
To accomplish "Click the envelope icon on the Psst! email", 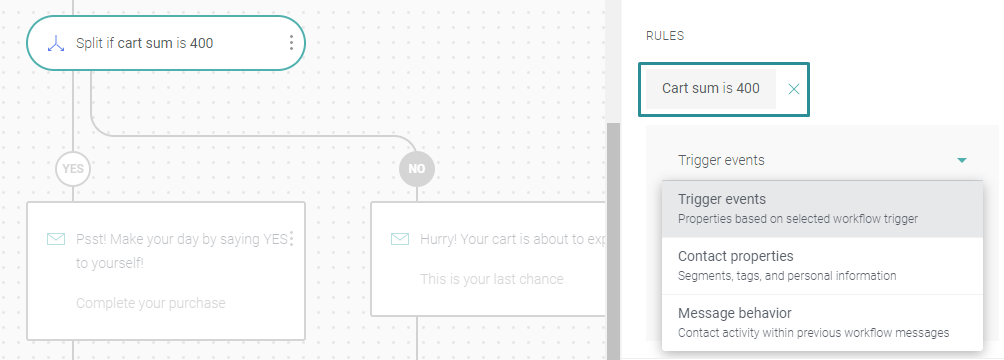I will click(56, 239).
